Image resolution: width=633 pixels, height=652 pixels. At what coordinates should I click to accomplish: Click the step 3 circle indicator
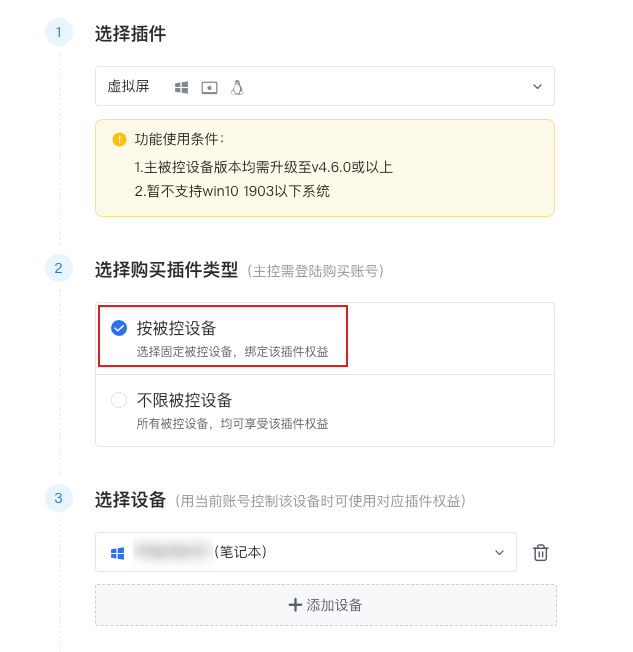59,498
